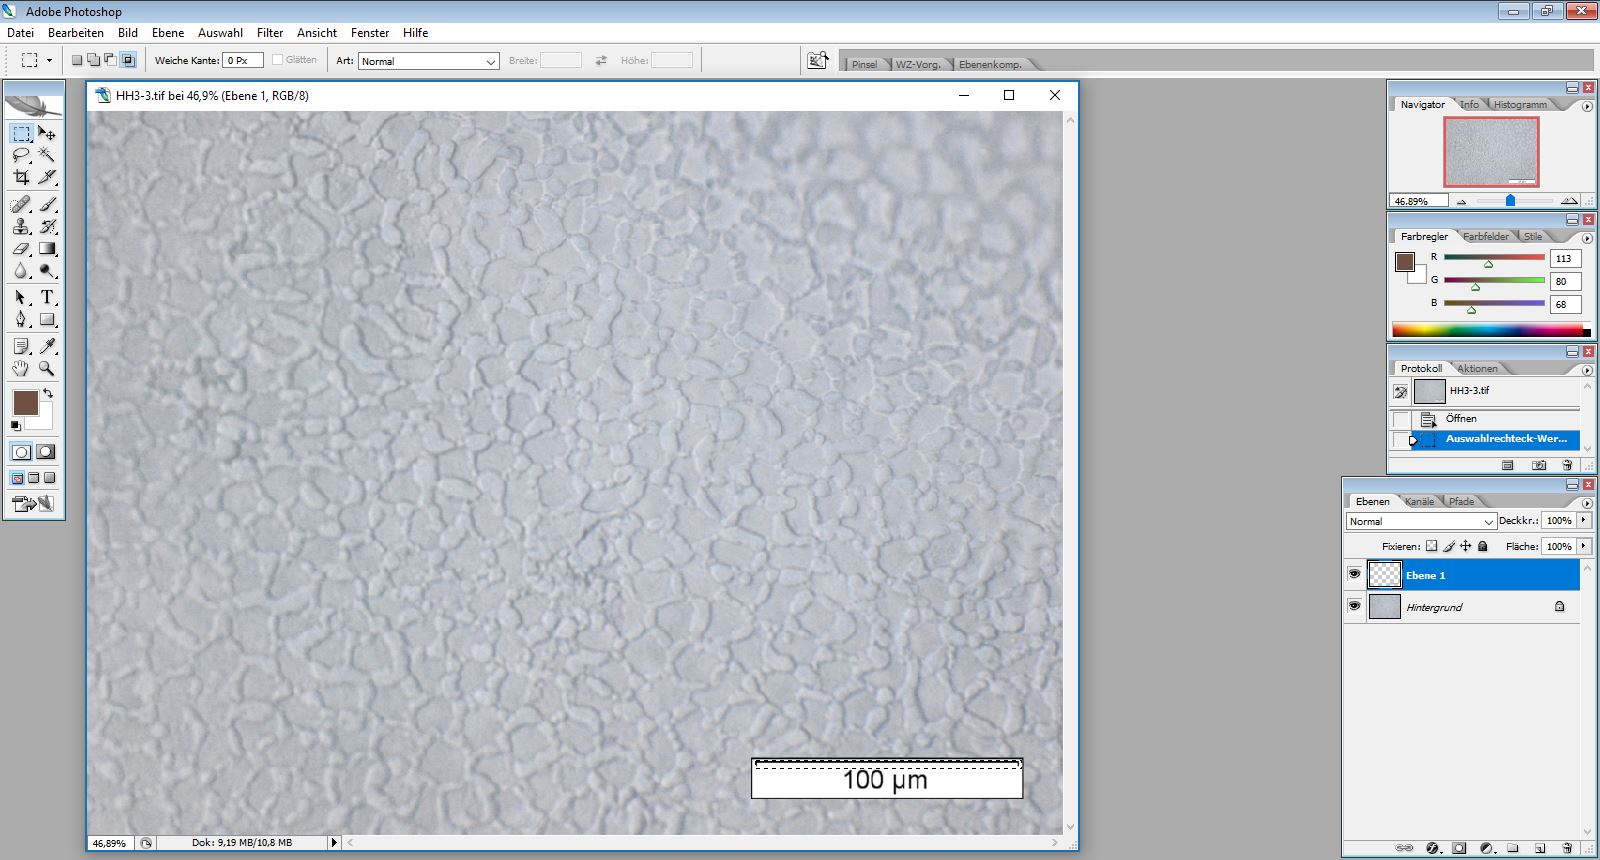Open the Navigator panel flyout menu
Screen dimensions: 1600x860
[1587, 106]
